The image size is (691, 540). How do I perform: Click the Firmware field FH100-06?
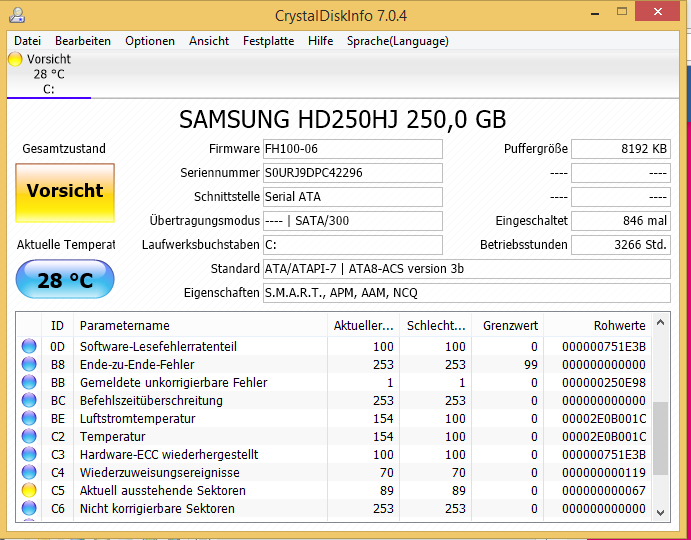(x=353, y=149)
